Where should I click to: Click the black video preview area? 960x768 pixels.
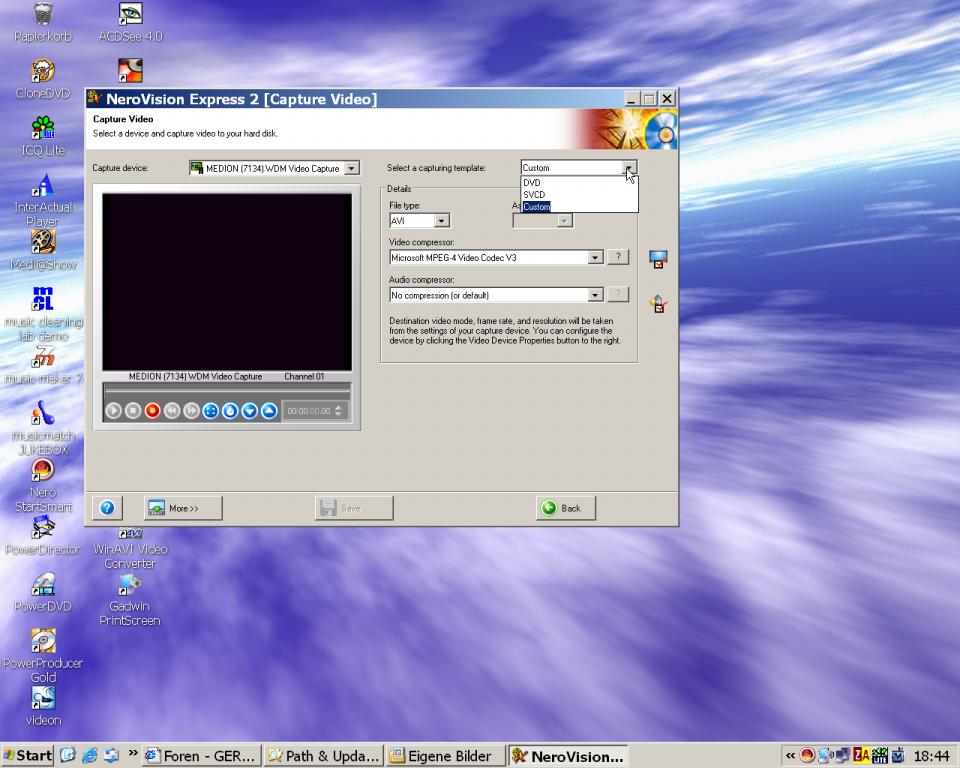coord(227,282)
